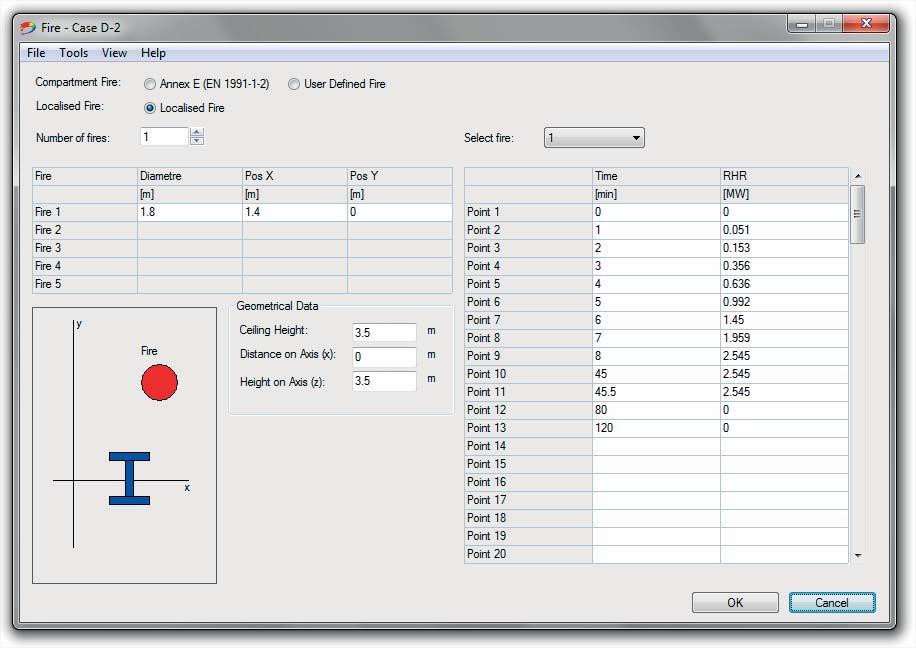Open the Select fire dropdown

point(594,138)
